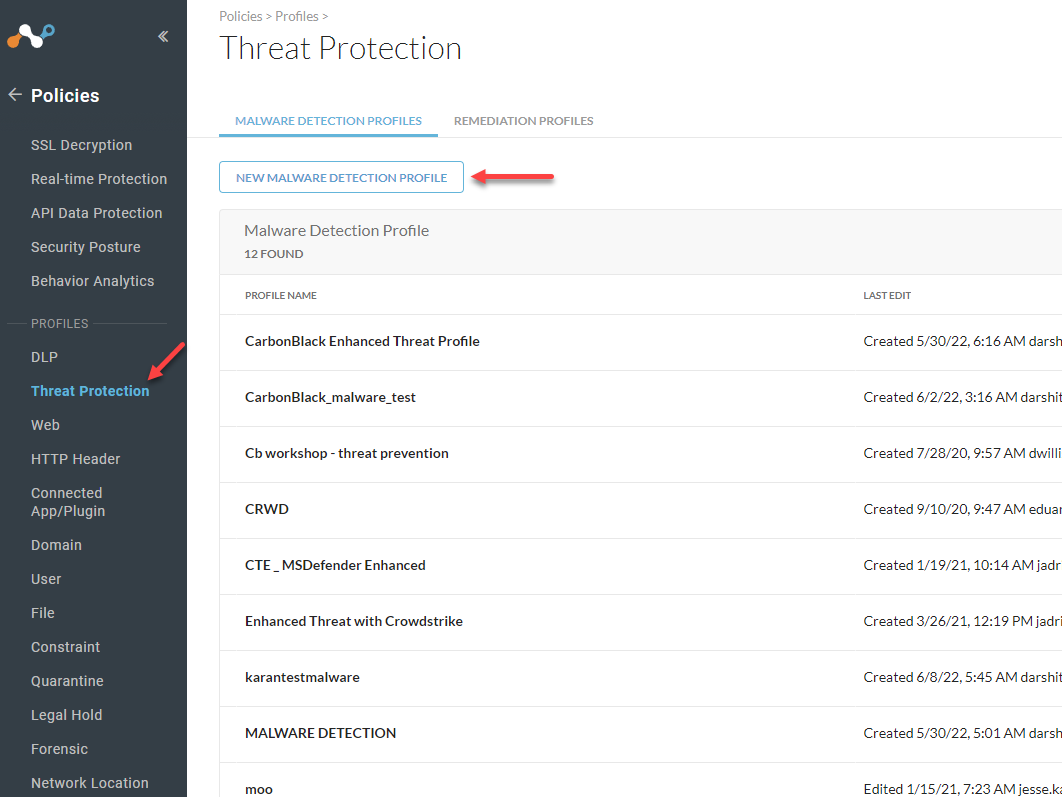The image size is (1062, 797).
Task: Open the moo profile entry
Action: [258, 789]
